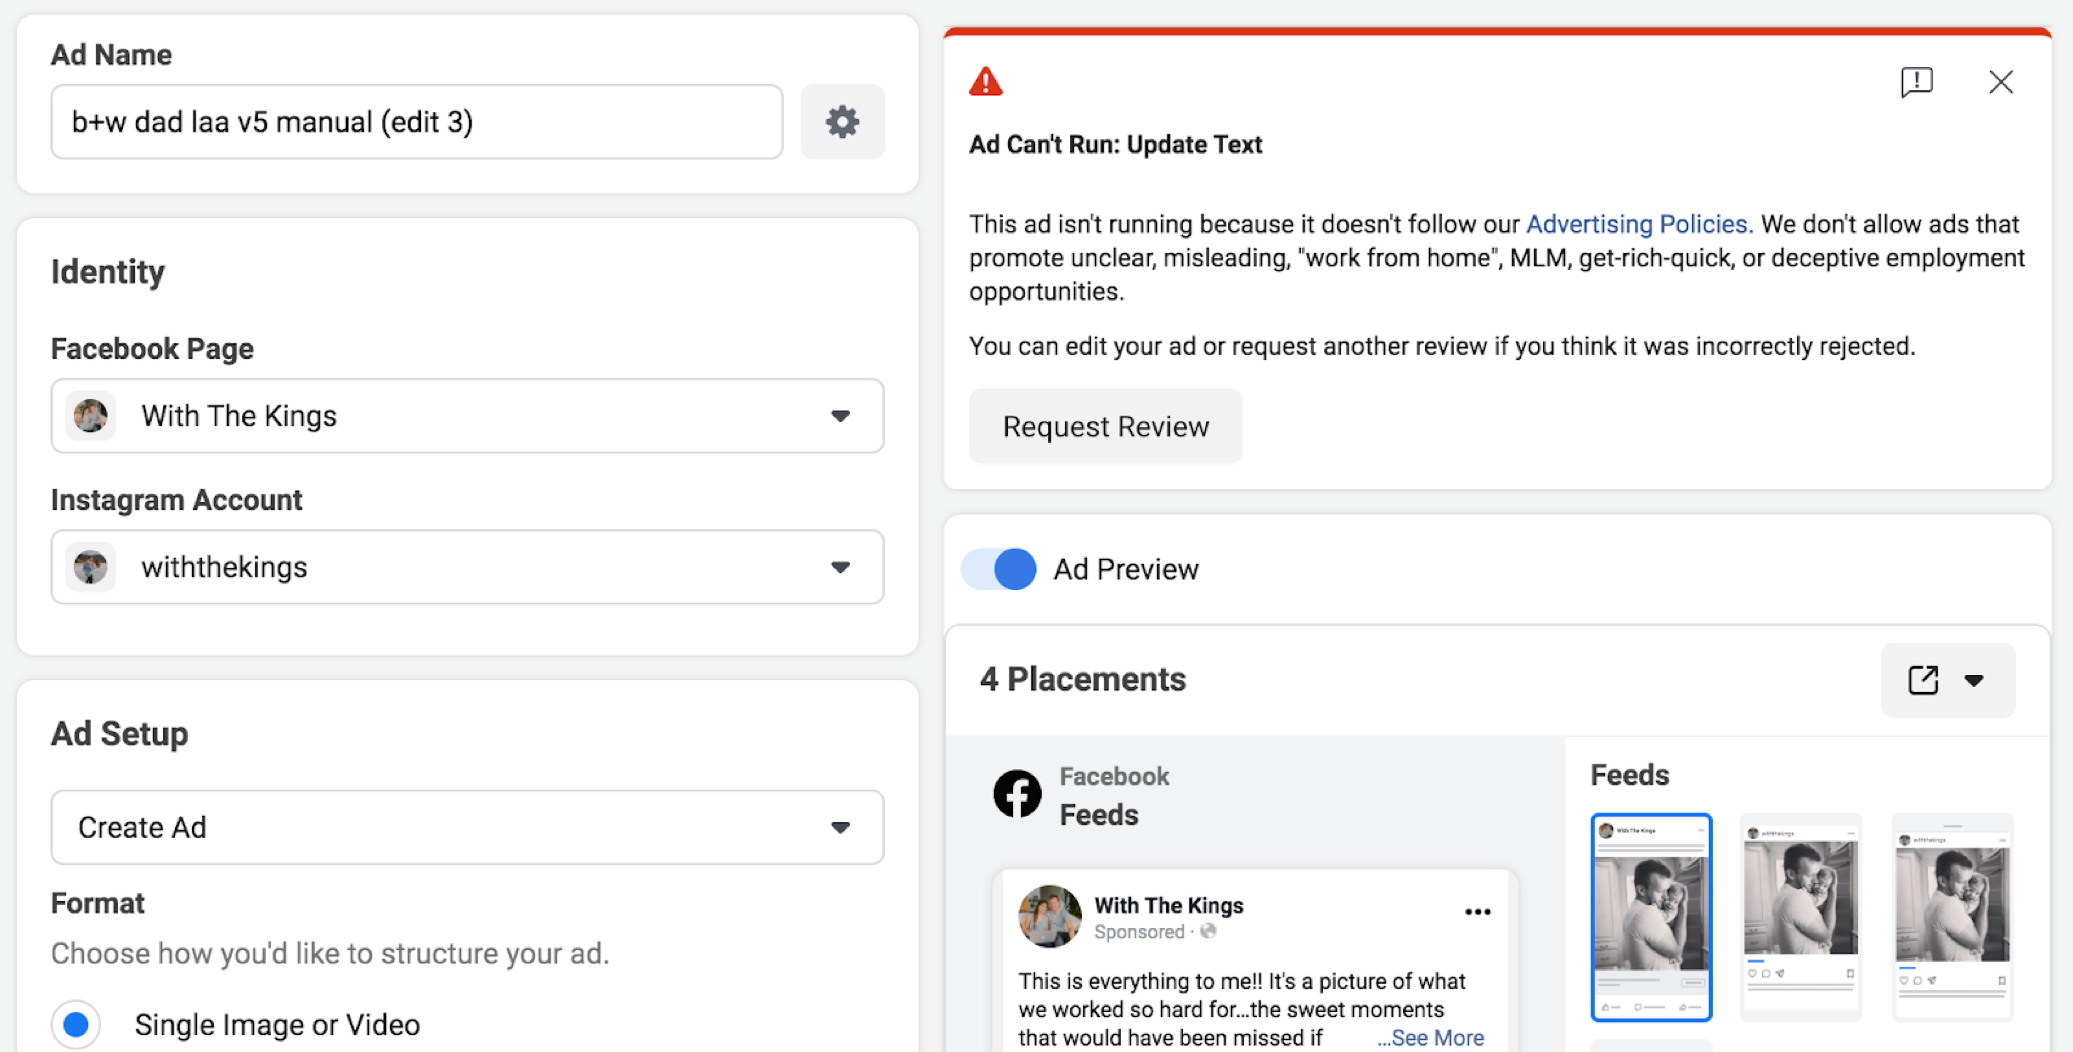This screenshot has height=1052, width=2073.
Task: Open the three-dot menu on ad preview
Action: (x=1477, y=912)
